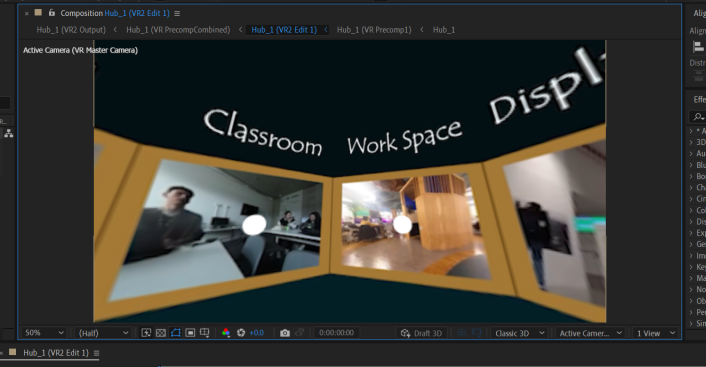Screen dimensions: 706x367
Task: Expand the 'Col' effects category chevron
Action: coord(691,210)
